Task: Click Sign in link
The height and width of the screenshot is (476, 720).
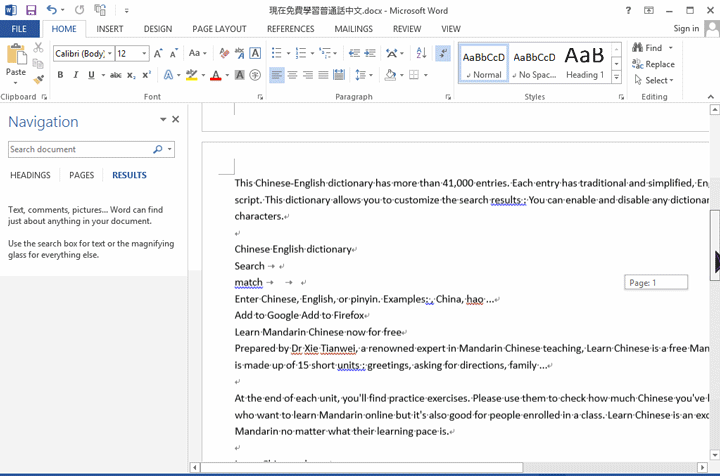Action: 686,28
